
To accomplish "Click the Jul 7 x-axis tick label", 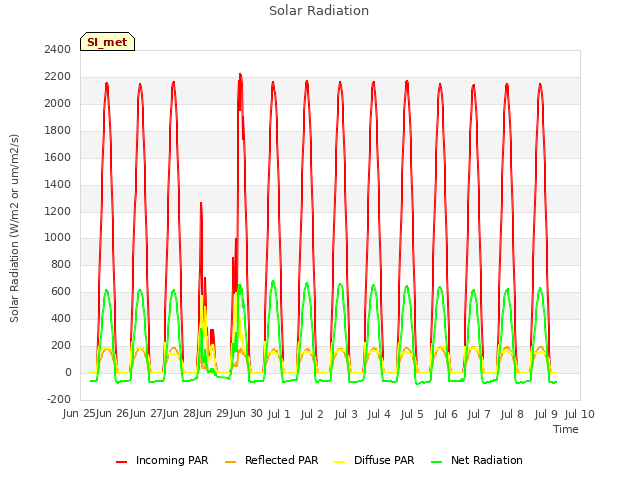I will pyautogui.click(x=479, y=414).
